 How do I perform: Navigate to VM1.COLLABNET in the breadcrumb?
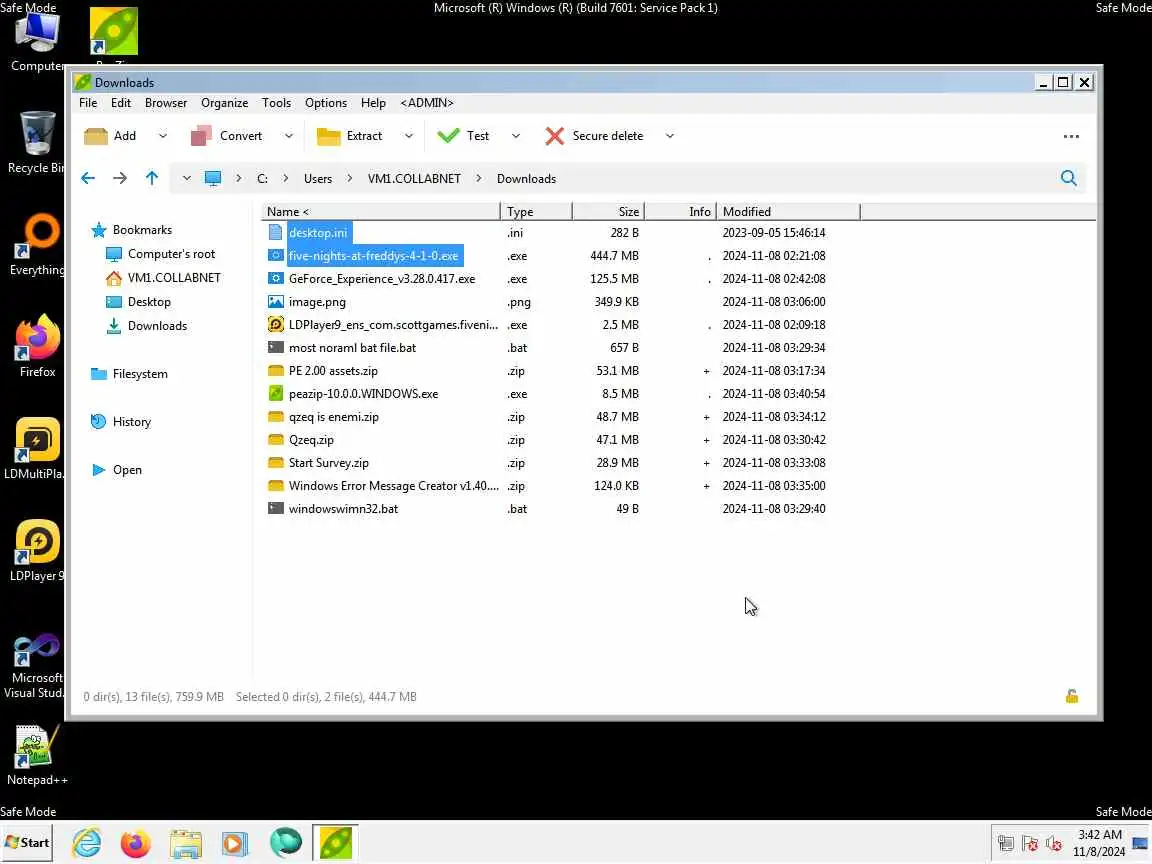(x=414, y=179)
